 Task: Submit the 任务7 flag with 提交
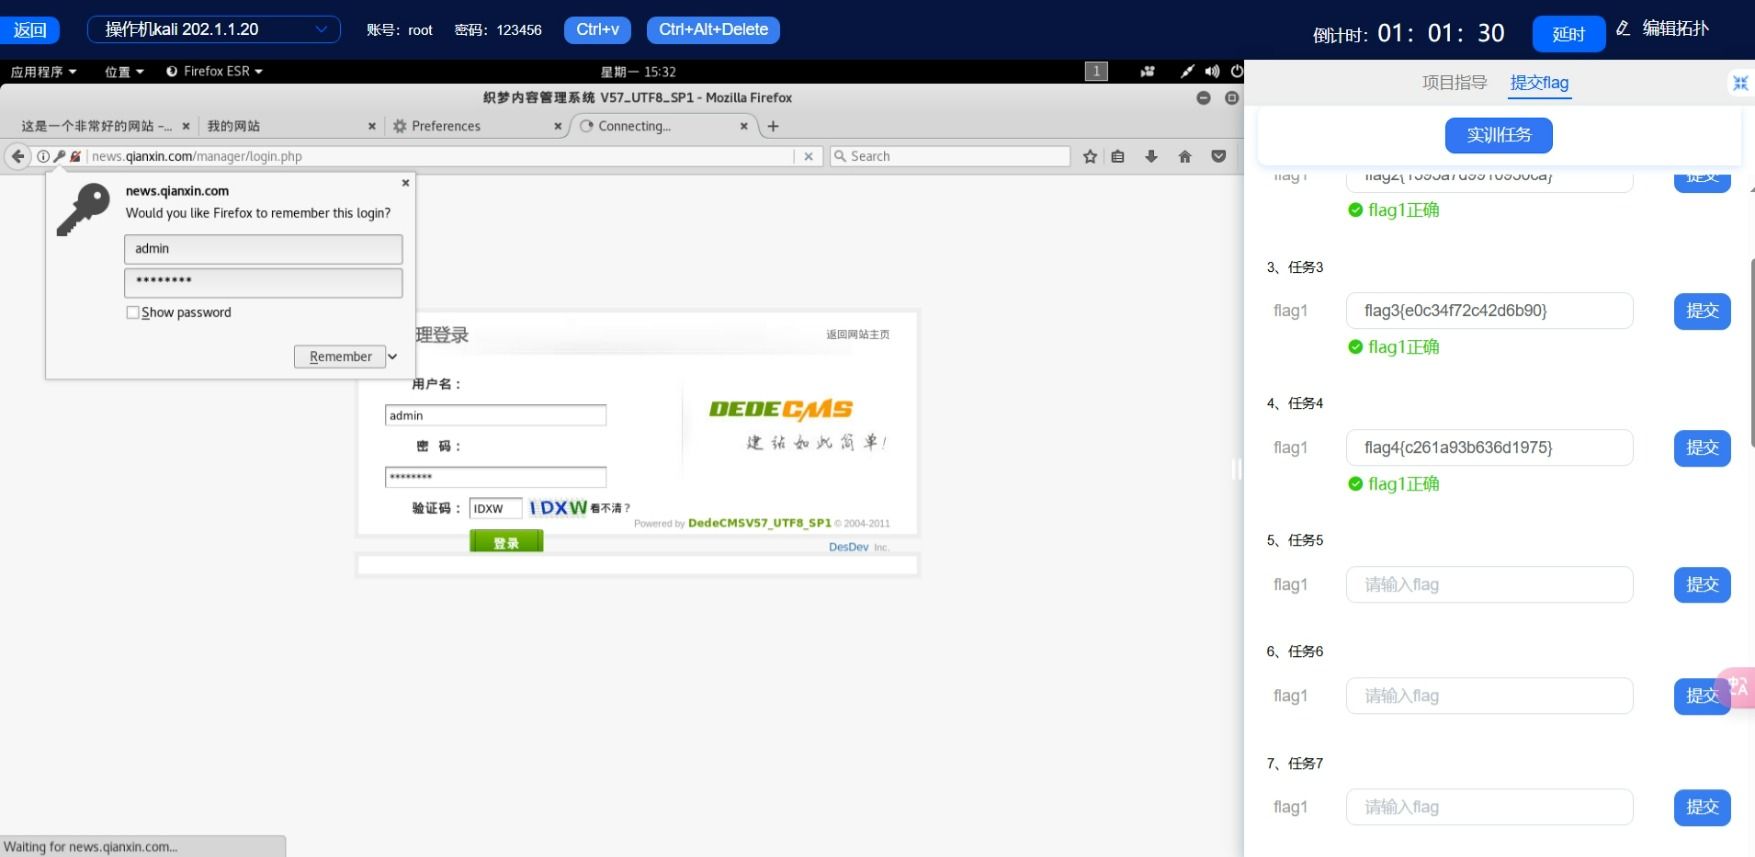(1702, 807)
